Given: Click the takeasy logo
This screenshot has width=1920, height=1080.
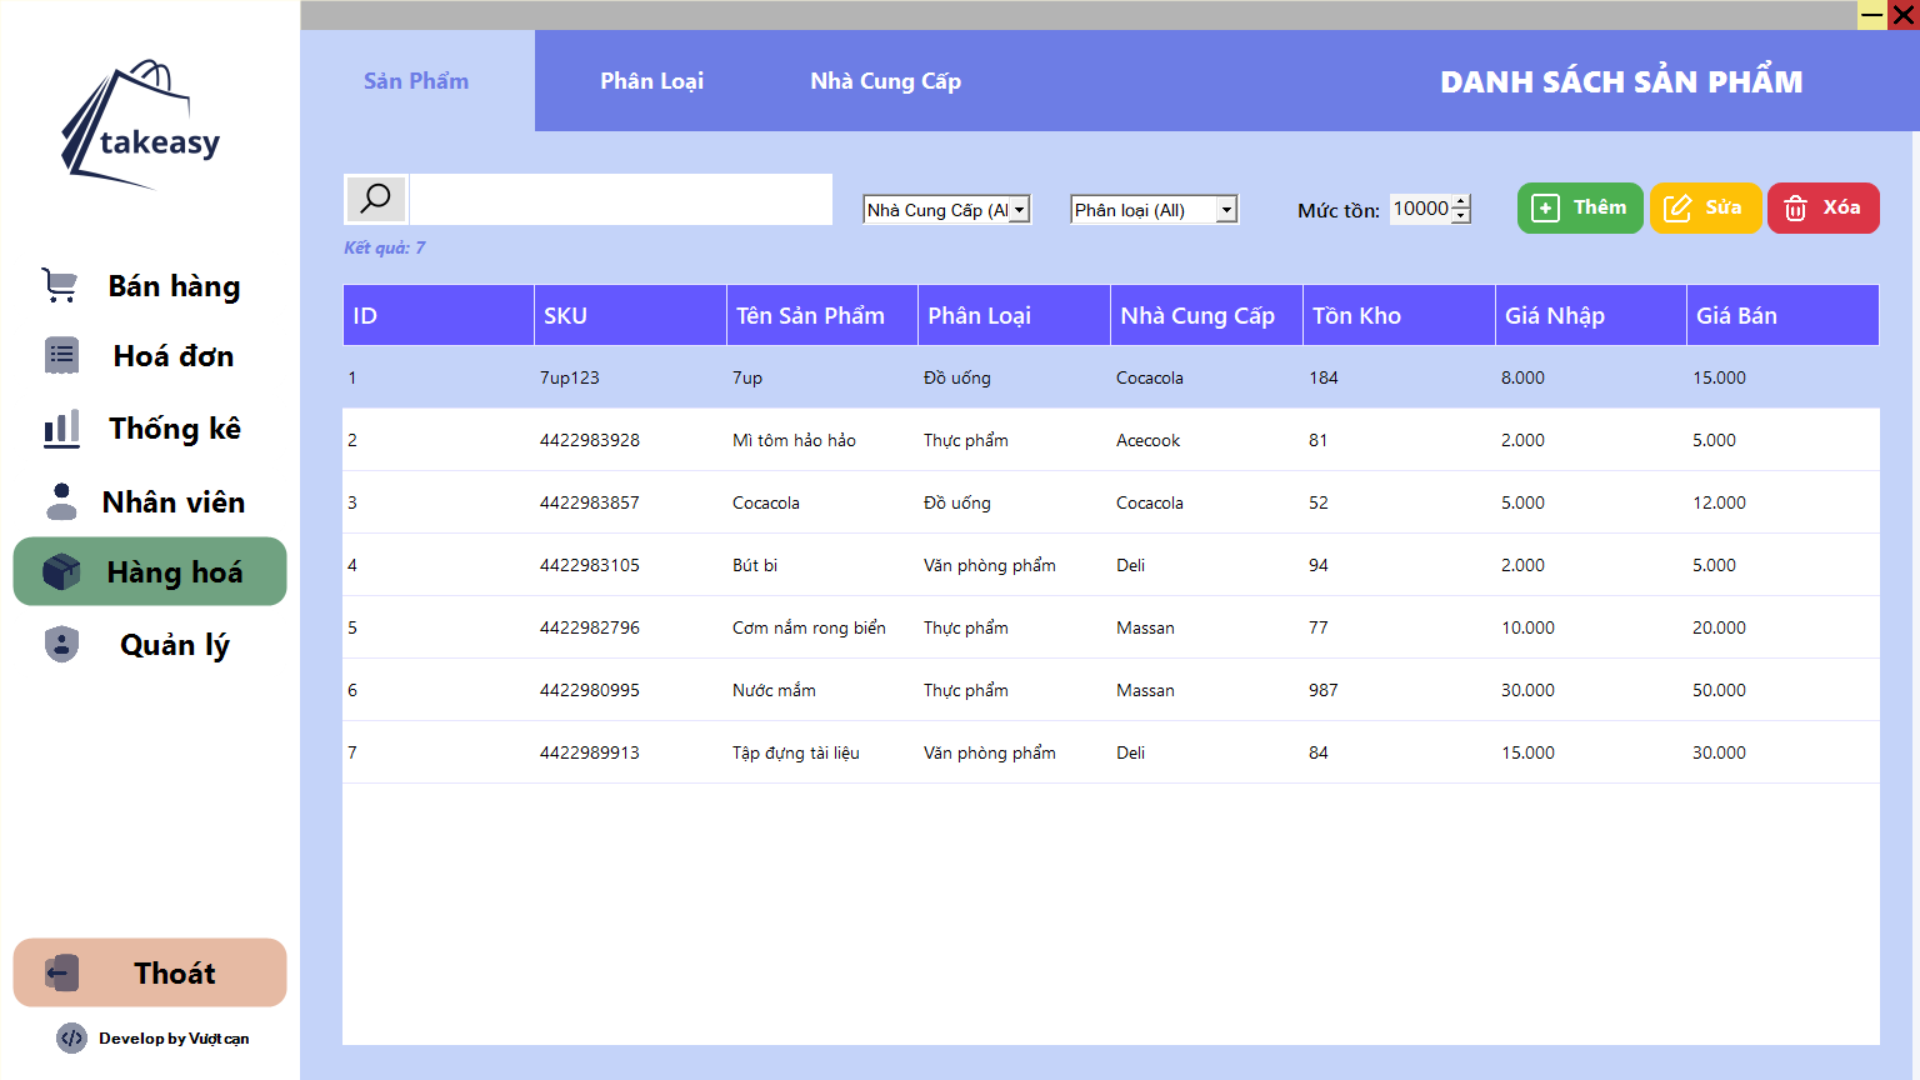Looking at the screenshot, I should [141, 125].
